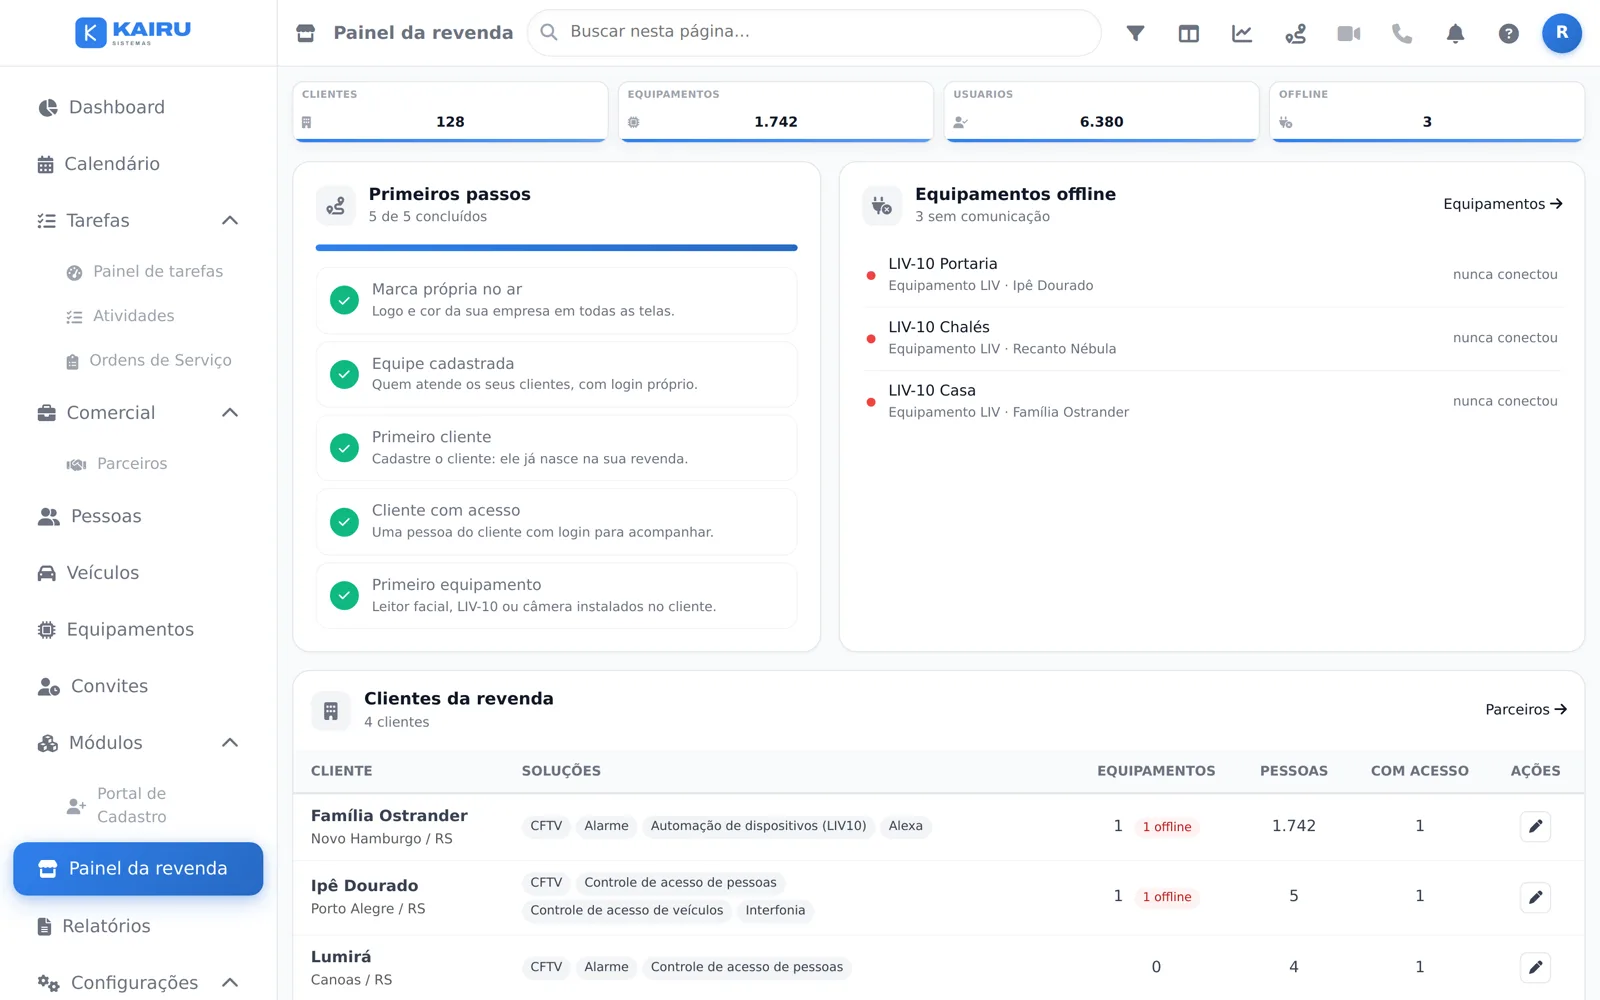
Task: Follow the Parceiros arrow link
Action: pos(1526,710)
